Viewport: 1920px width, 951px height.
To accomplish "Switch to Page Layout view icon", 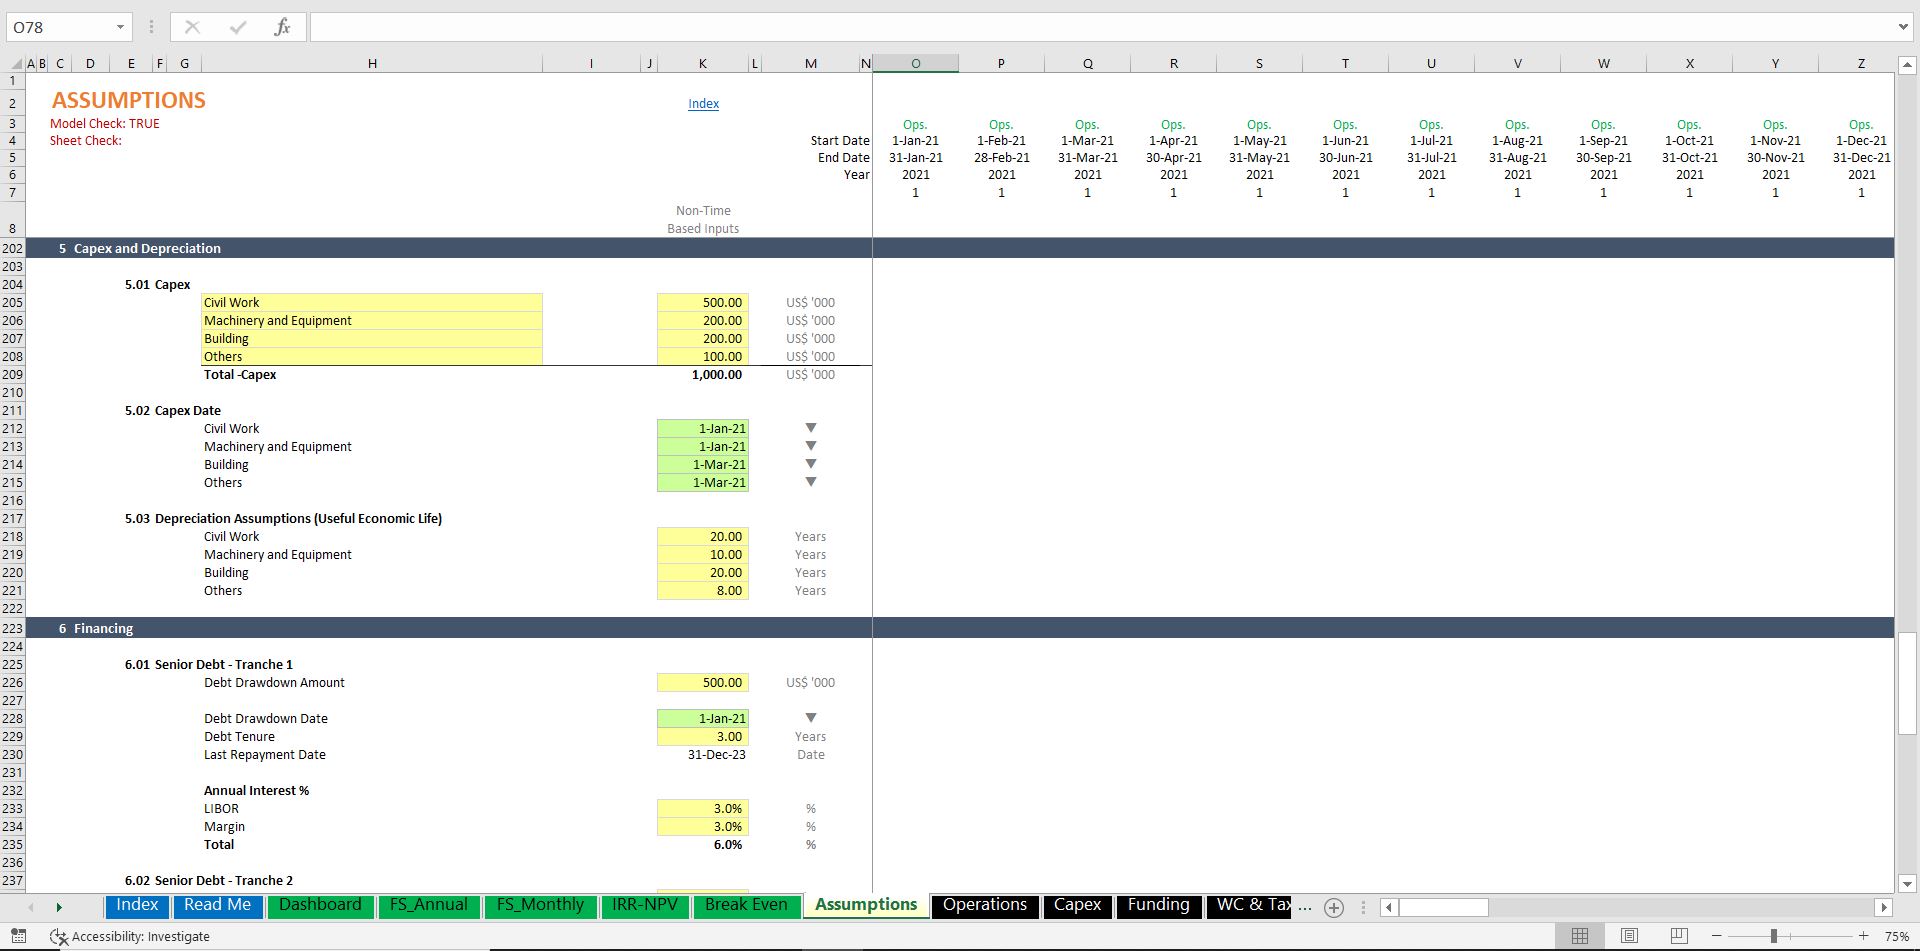I will coord(1629,936).
